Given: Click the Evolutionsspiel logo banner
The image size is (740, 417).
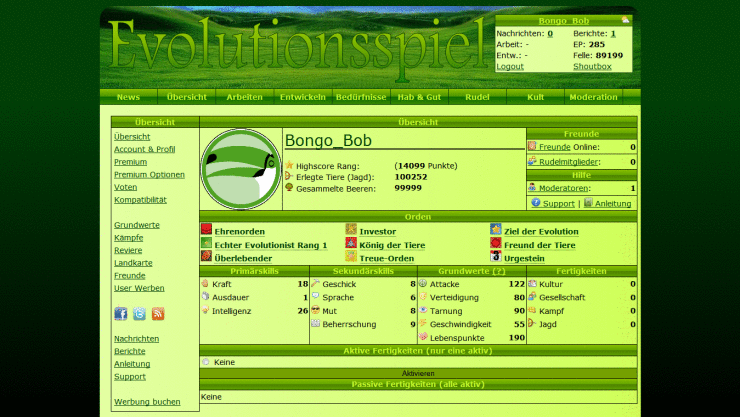Looking at the screenshot, I should [297, 49].
